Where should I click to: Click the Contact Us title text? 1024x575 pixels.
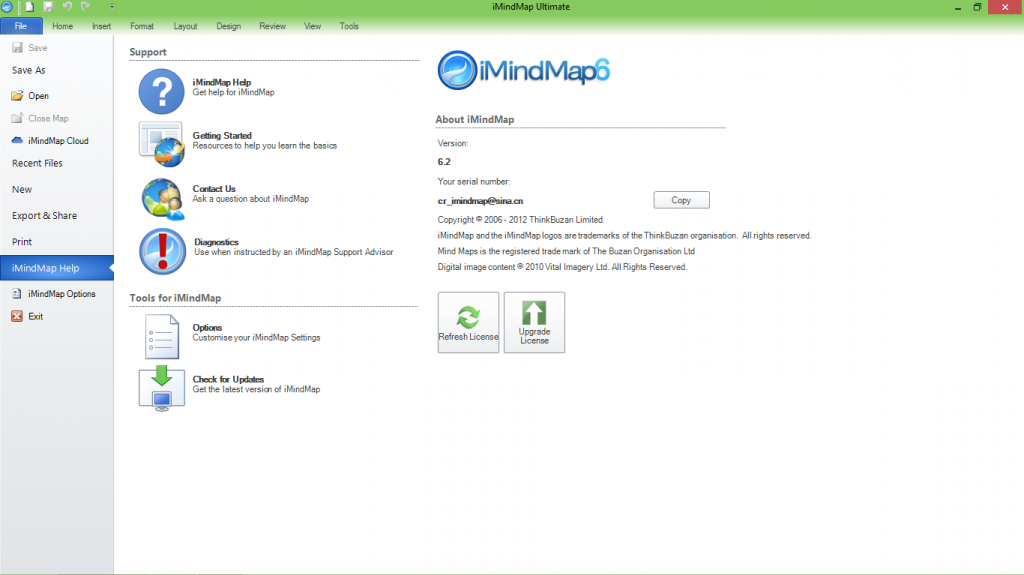coord(214,189)
